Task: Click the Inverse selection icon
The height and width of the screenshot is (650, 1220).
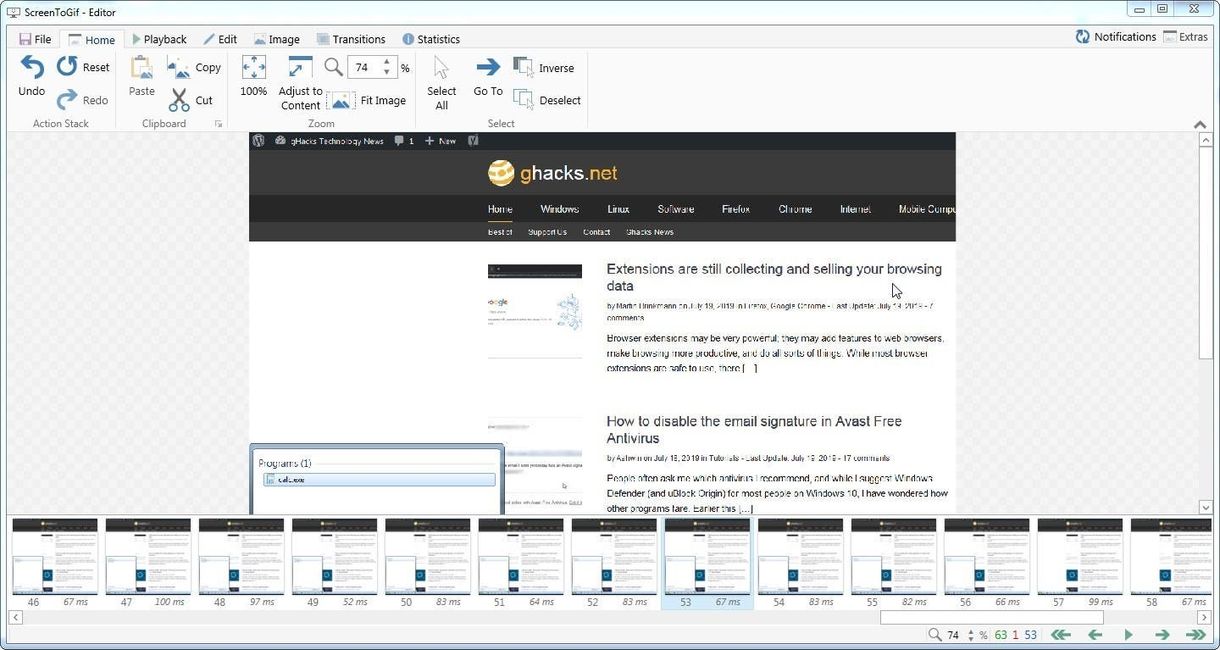Action: pyautogui.click(x=523, y=67)
